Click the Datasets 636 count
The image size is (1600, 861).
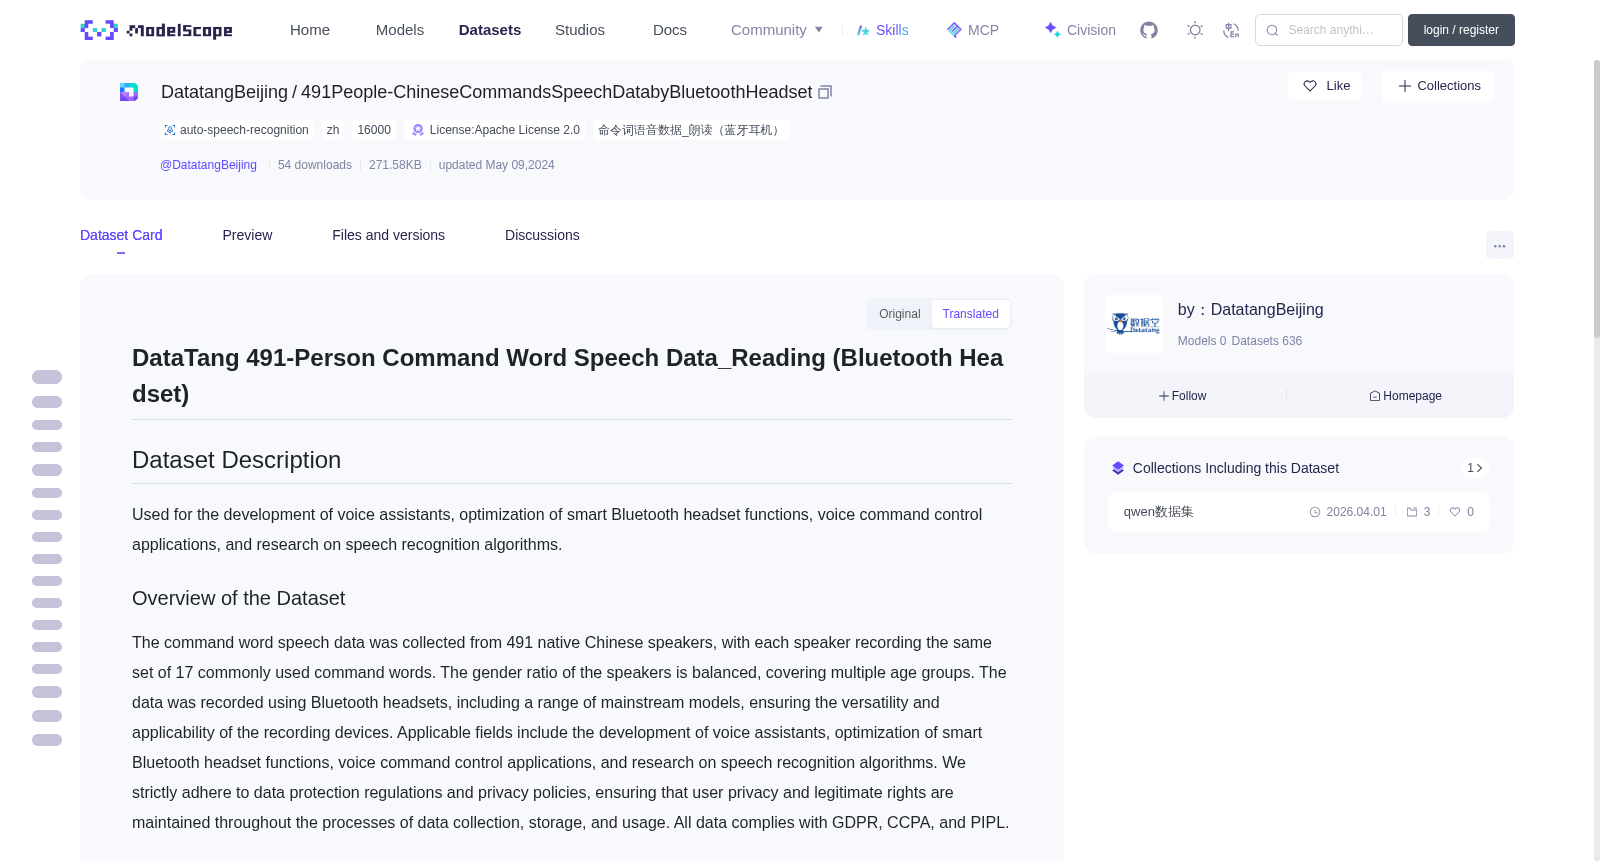(x=1267, y=341)
